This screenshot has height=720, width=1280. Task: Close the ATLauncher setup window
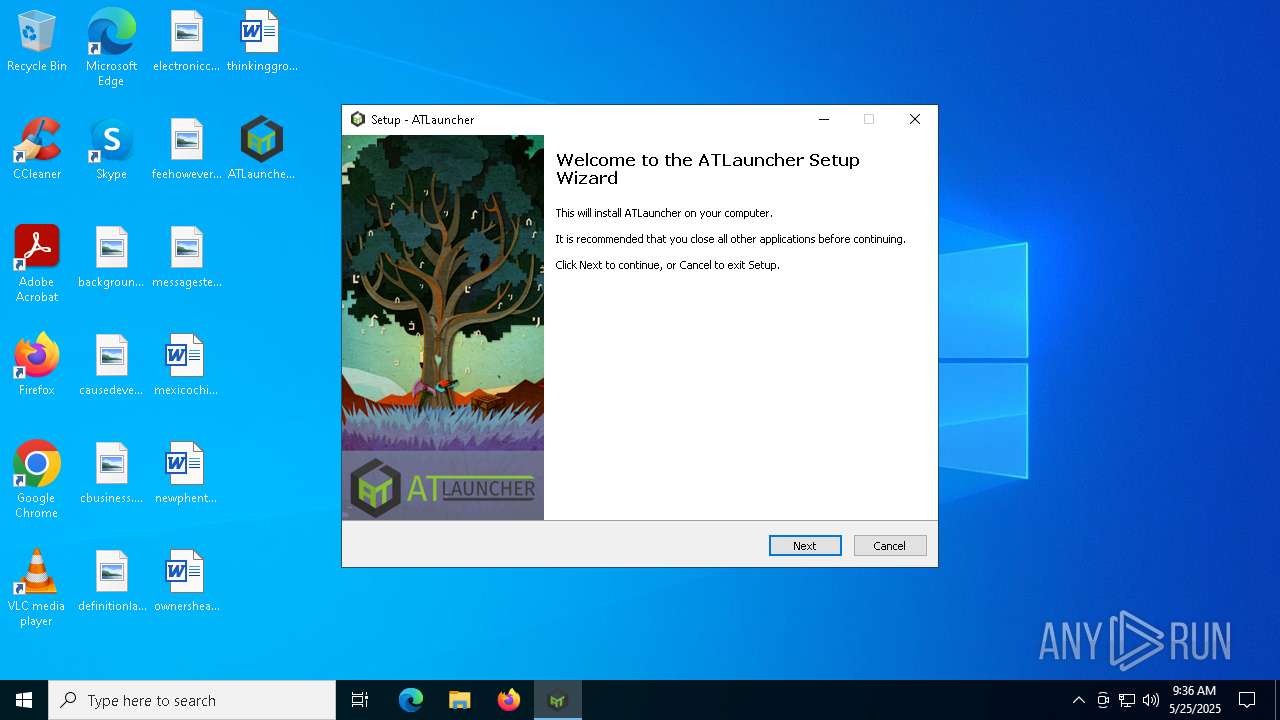(914, 119)
